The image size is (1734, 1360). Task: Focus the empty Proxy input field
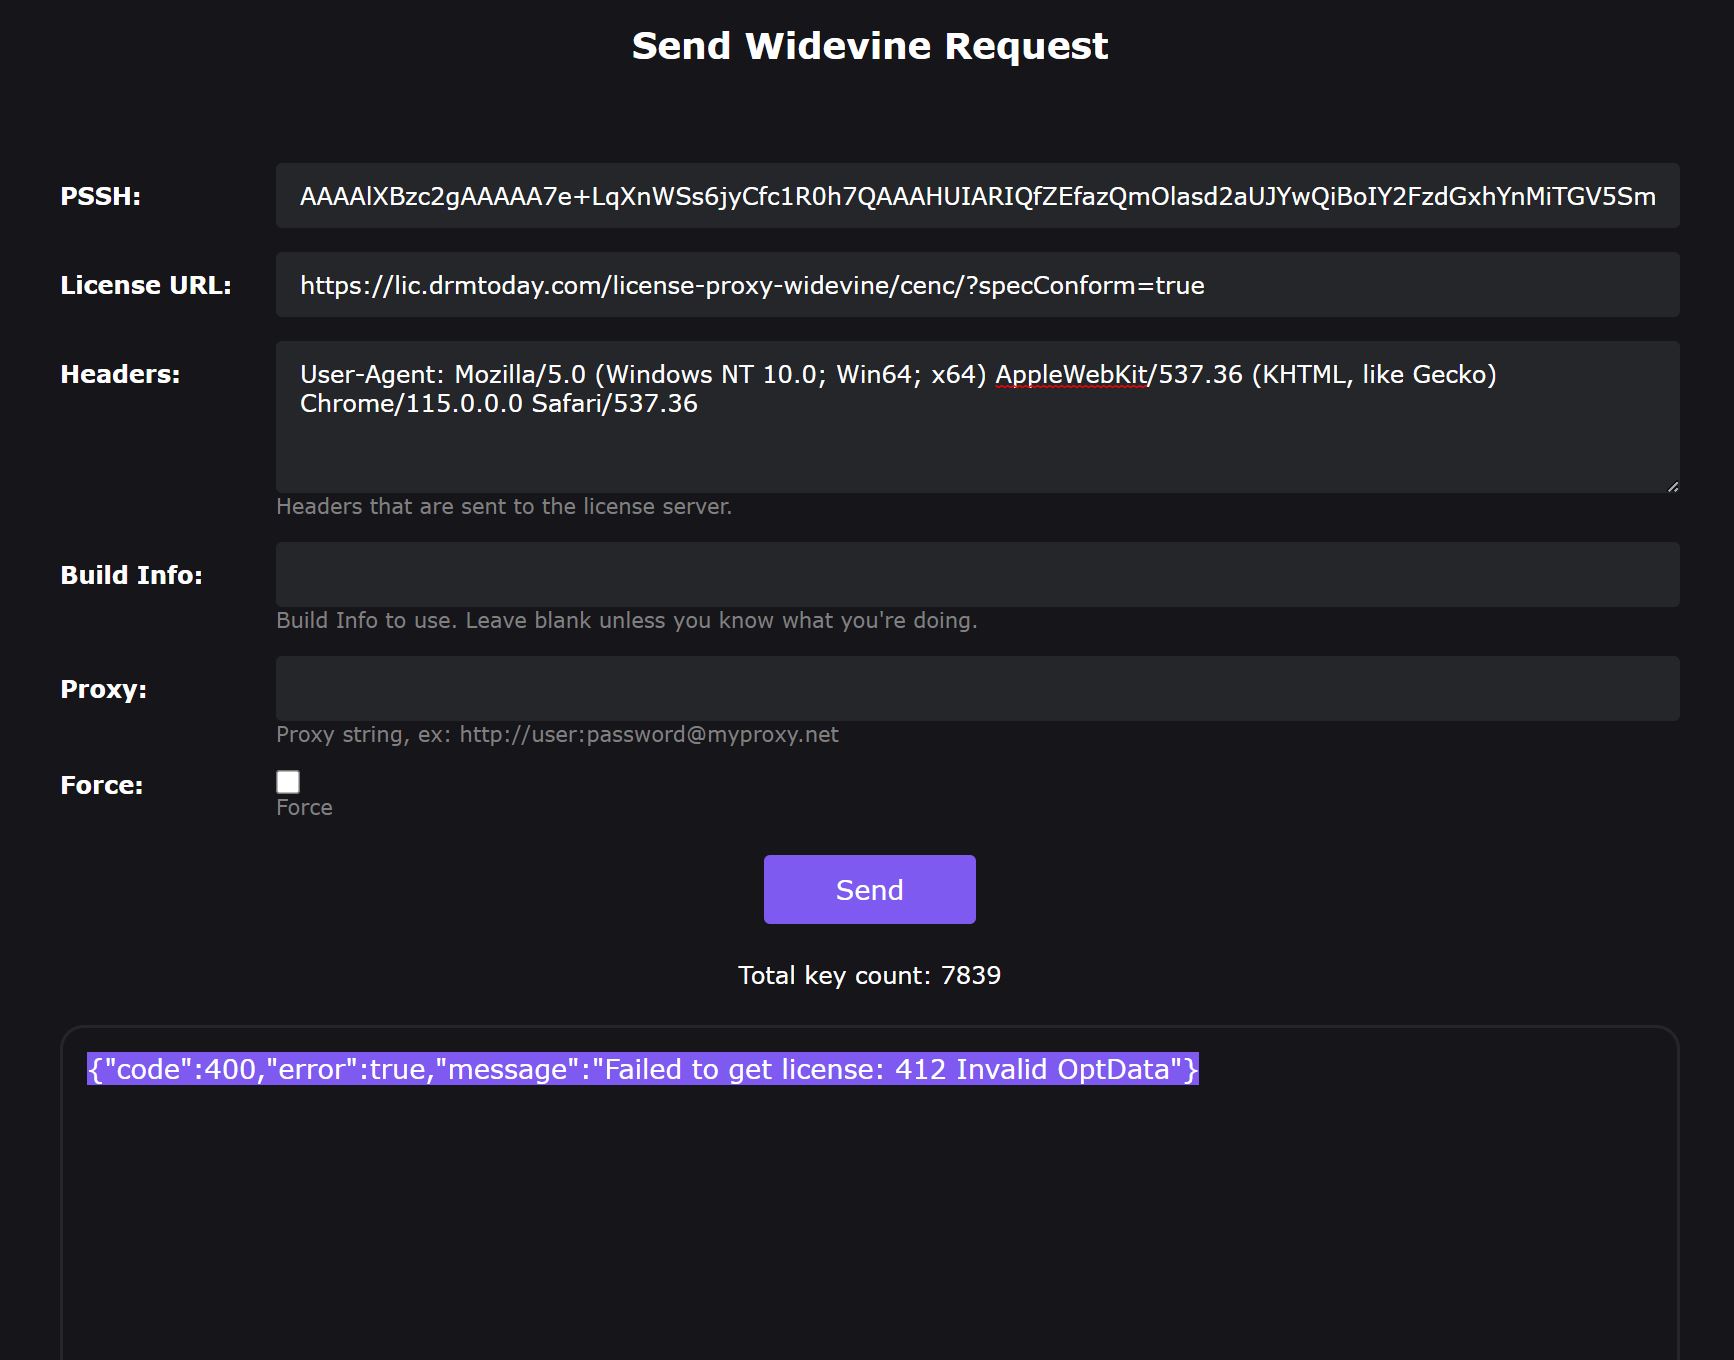coord(976,689)
